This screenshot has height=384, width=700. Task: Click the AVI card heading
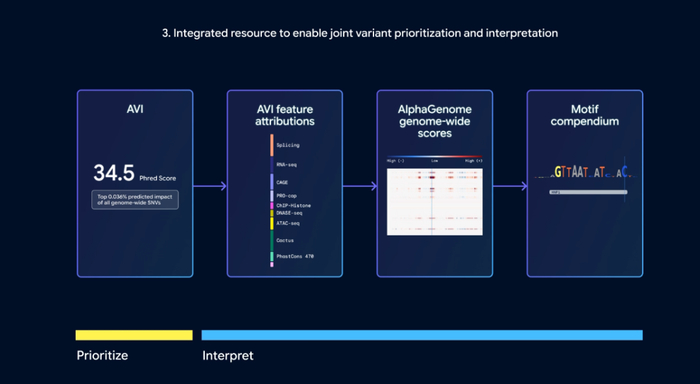[135, 109]
